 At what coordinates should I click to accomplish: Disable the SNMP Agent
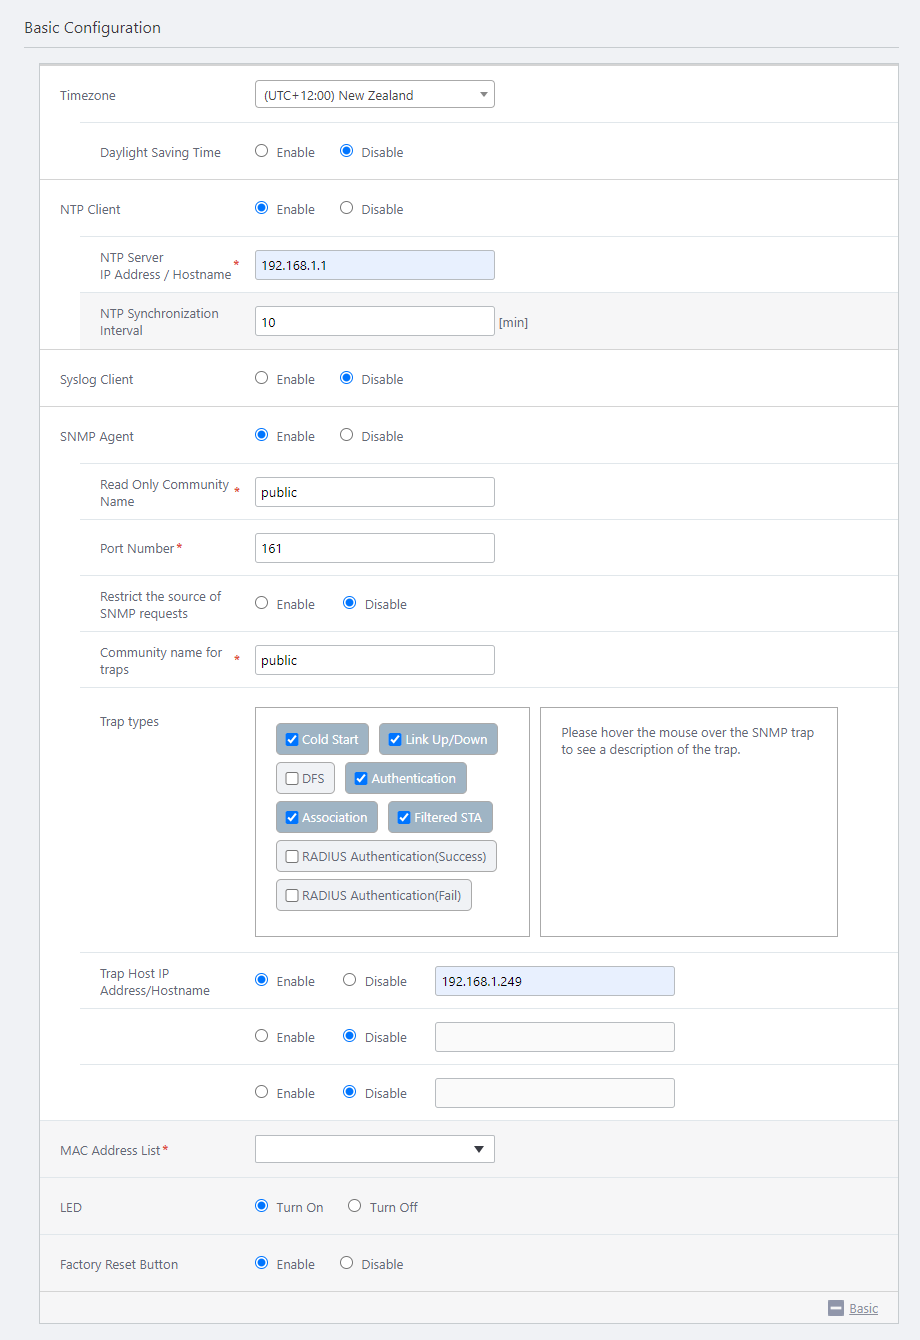click(x=347, y=436)
